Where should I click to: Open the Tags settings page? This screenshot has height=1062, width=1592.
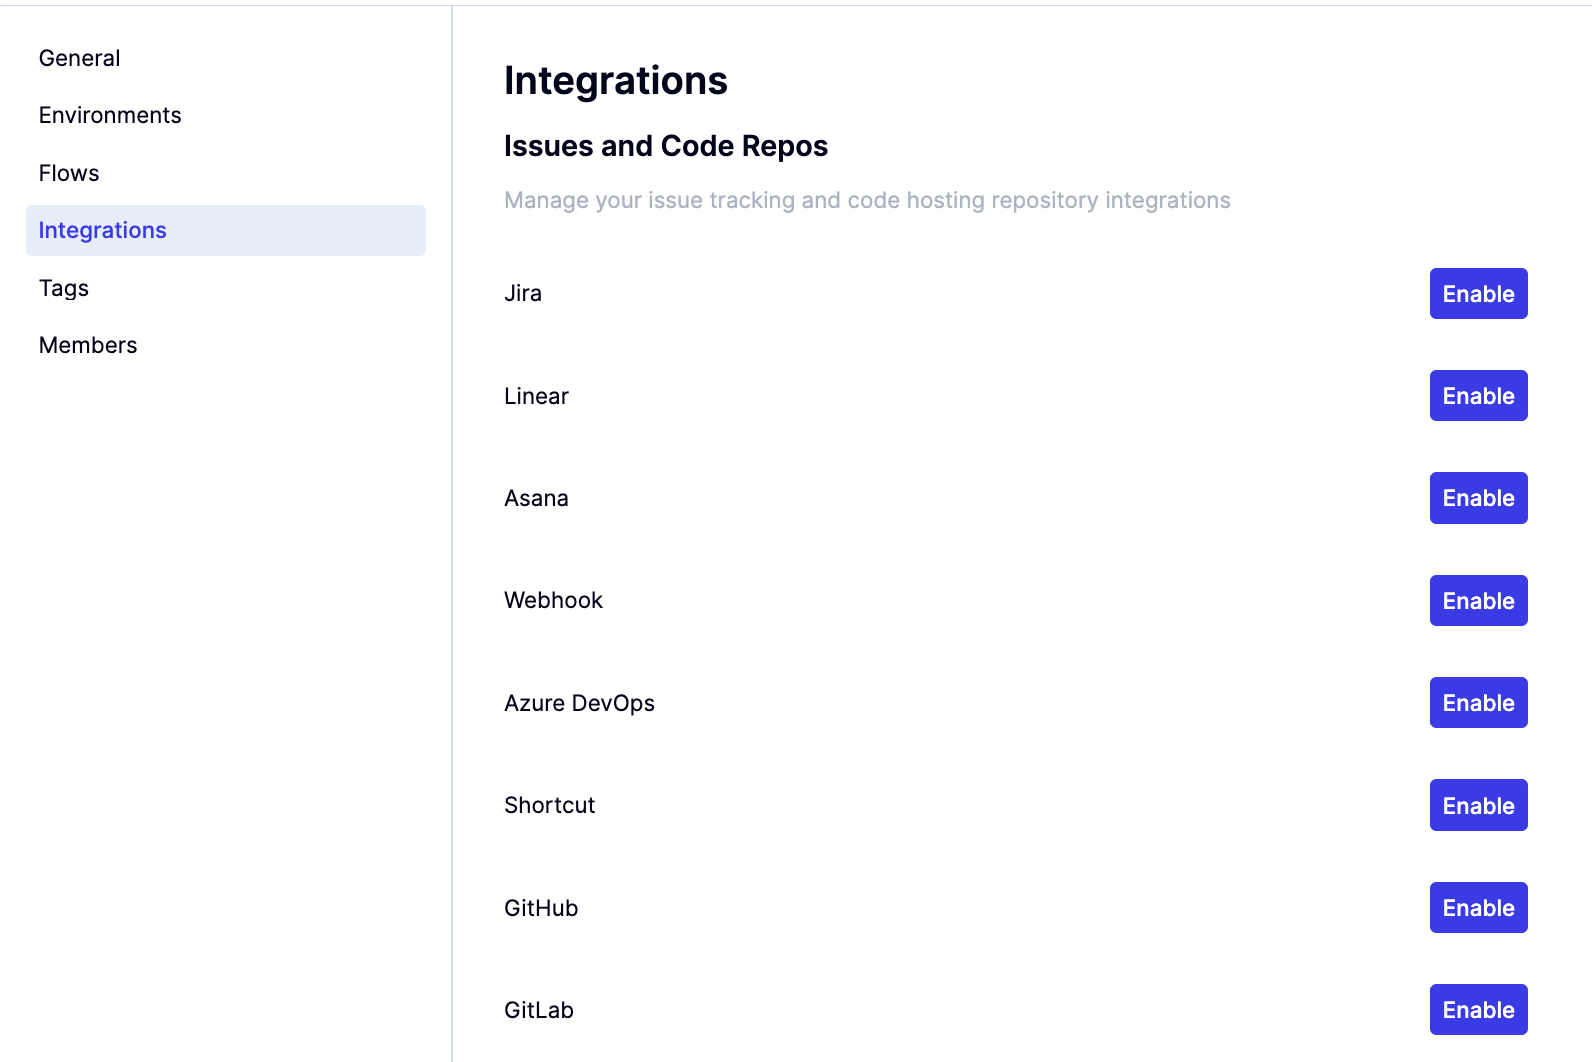point(64,288)
